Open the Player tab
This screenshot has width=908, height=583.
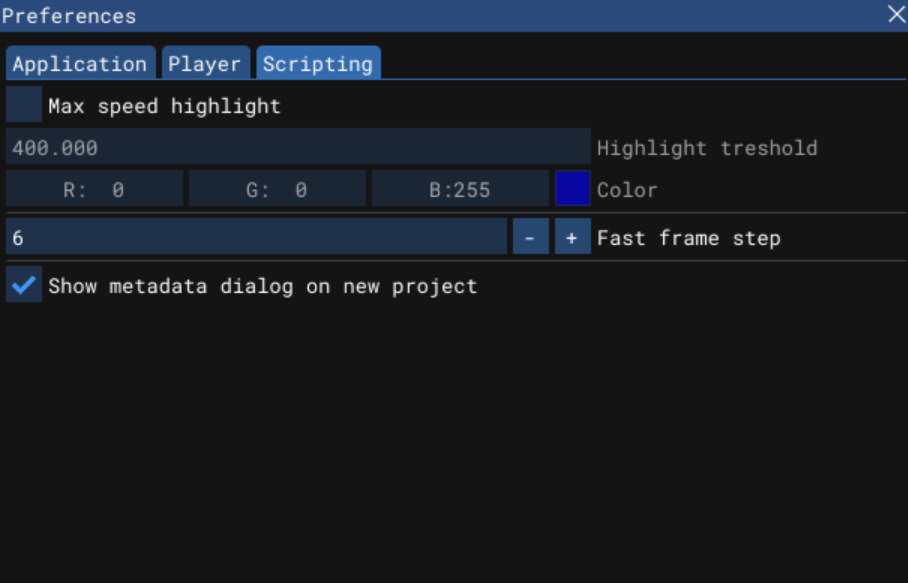(x=206, y=63)
